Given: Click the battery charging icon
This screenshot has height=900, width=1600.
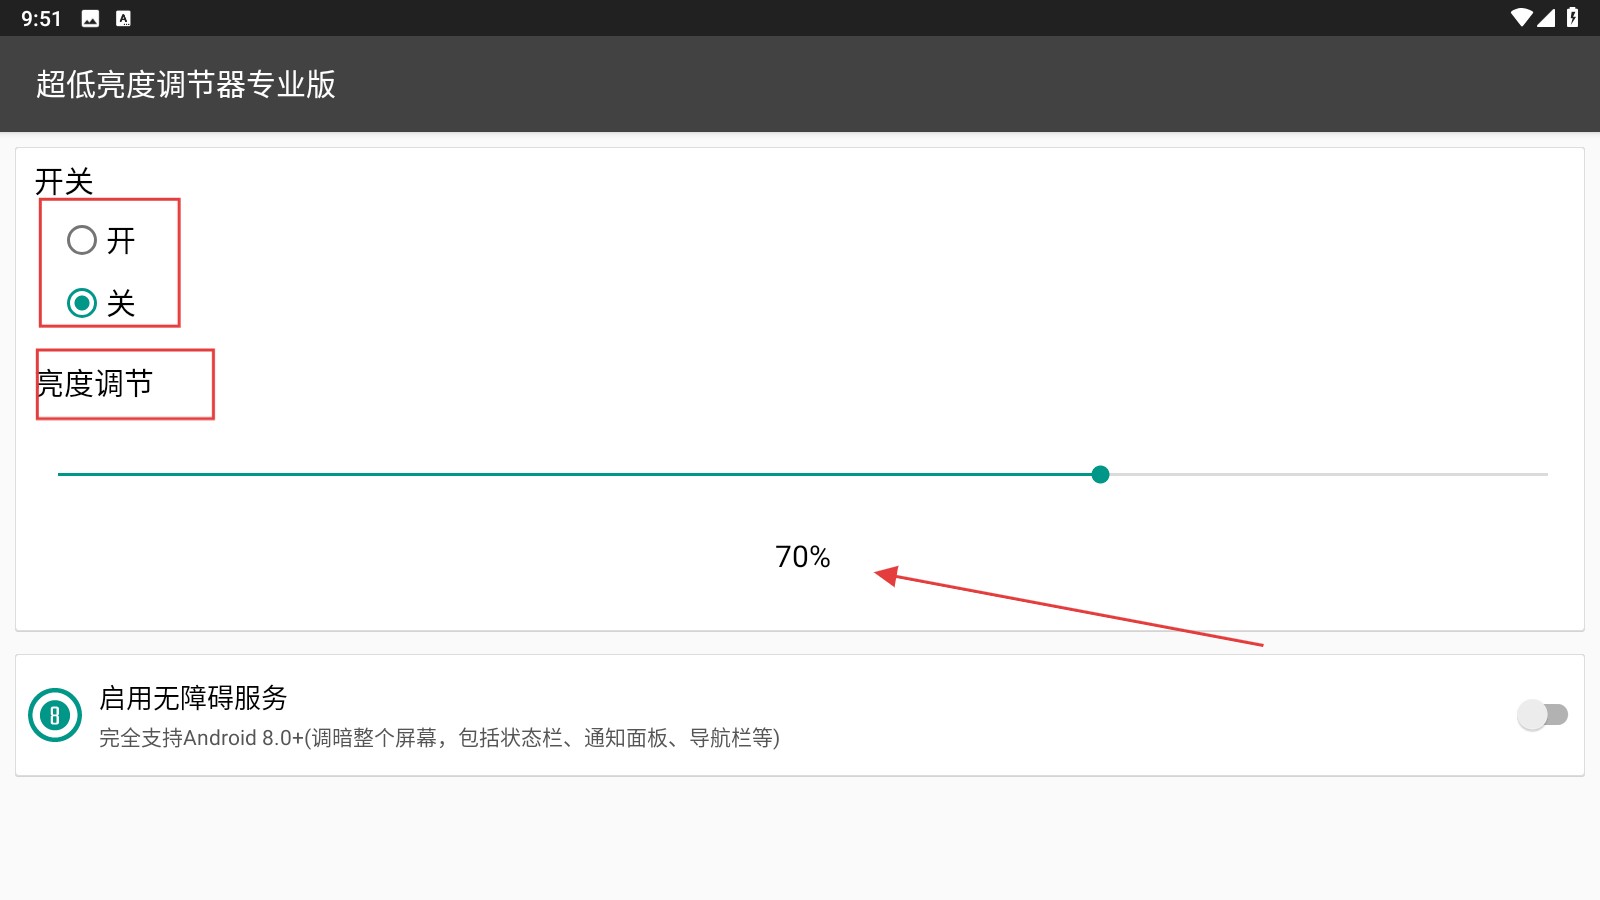Looking at the screenshot, I should pyautogui.click(x=1572, y=17).
